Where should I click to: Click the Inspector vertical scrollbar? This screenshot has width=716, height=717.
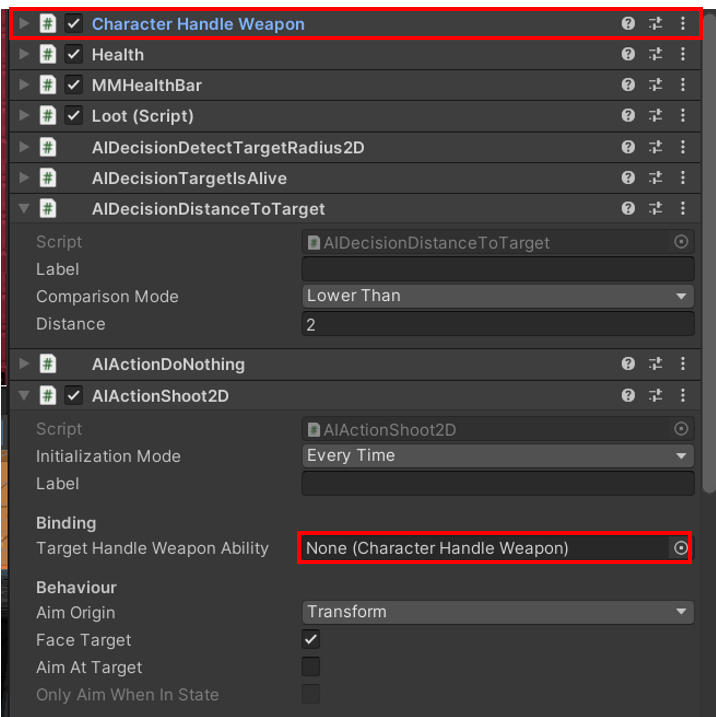pos(710,253)
